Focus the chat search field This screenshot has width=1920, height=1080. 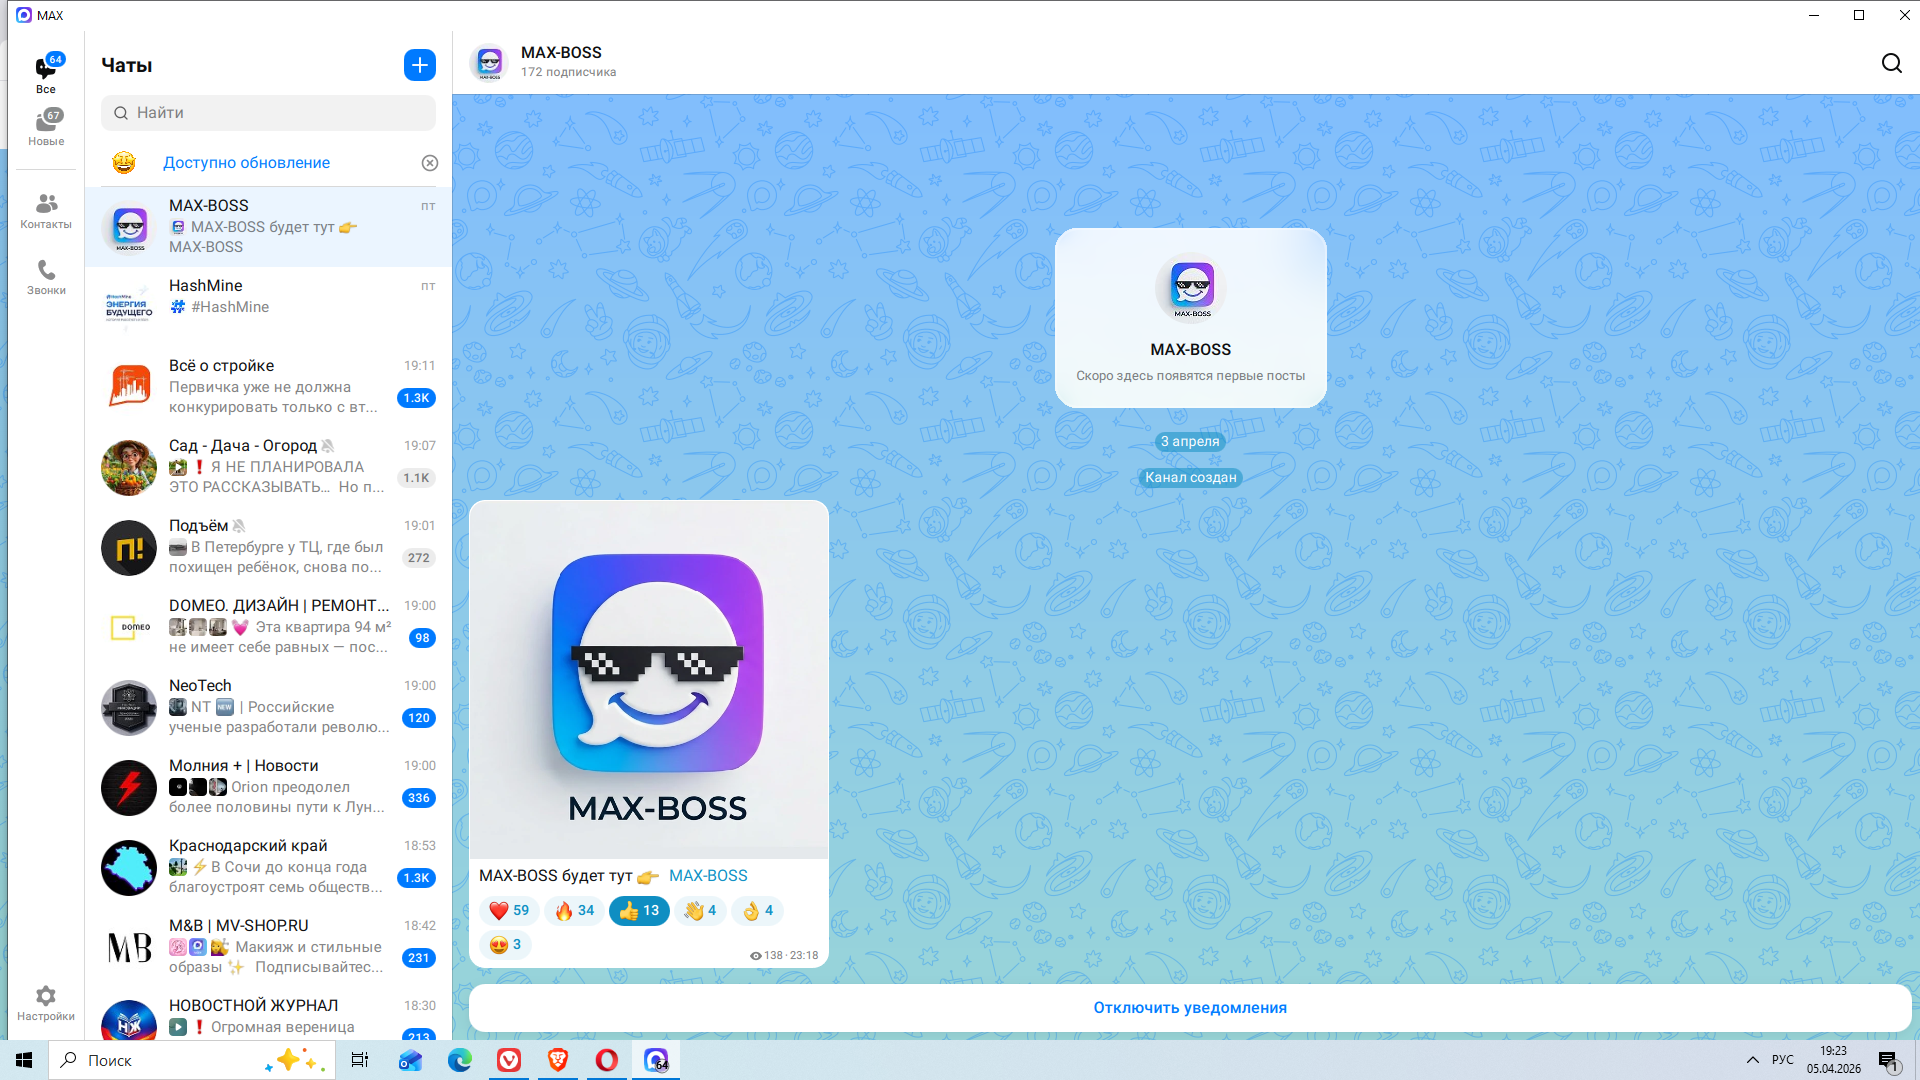tap(268, 113)
